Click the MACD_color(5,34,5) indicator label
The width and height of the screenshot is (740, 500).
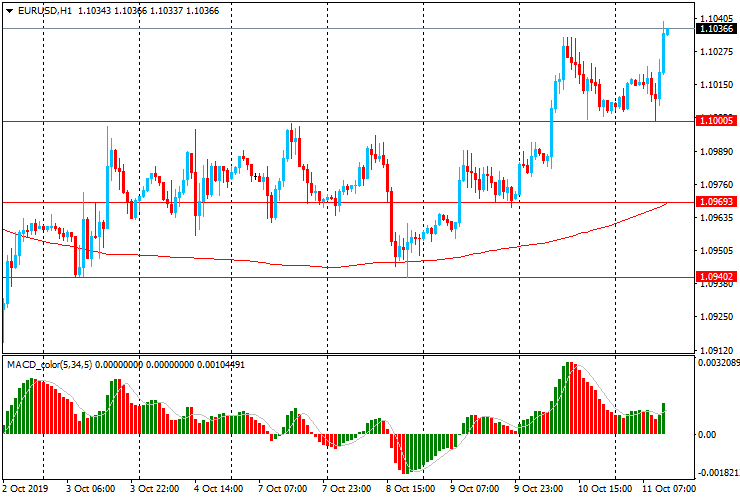click(50, 364)
